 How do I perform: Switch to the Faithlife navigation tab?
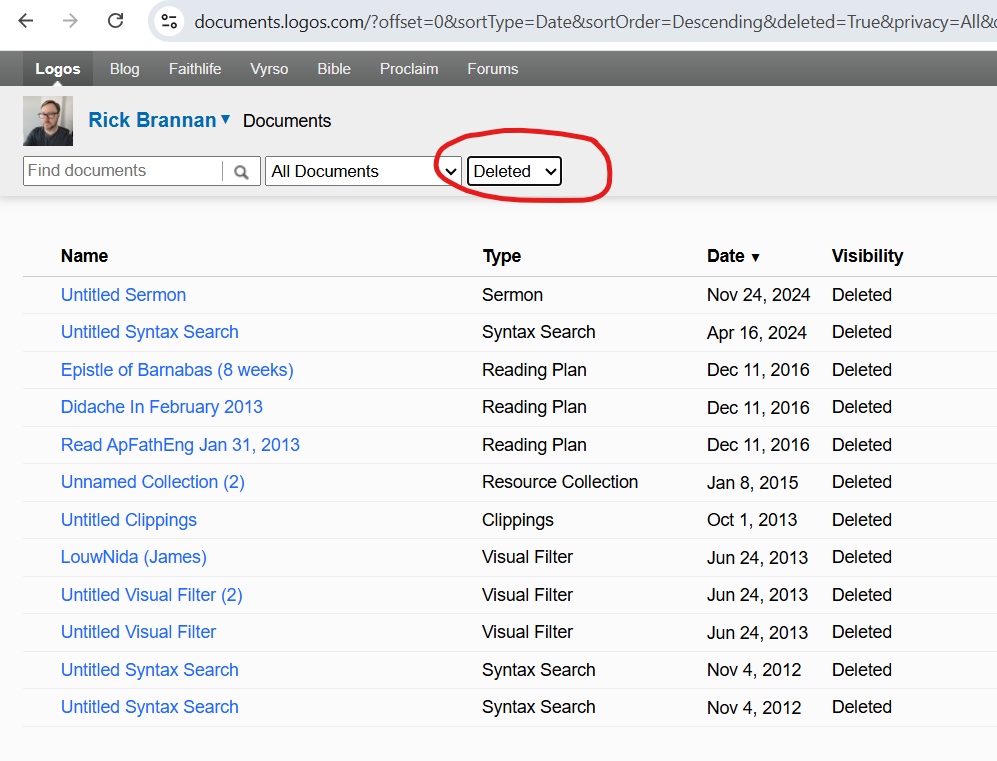point(195,69)
